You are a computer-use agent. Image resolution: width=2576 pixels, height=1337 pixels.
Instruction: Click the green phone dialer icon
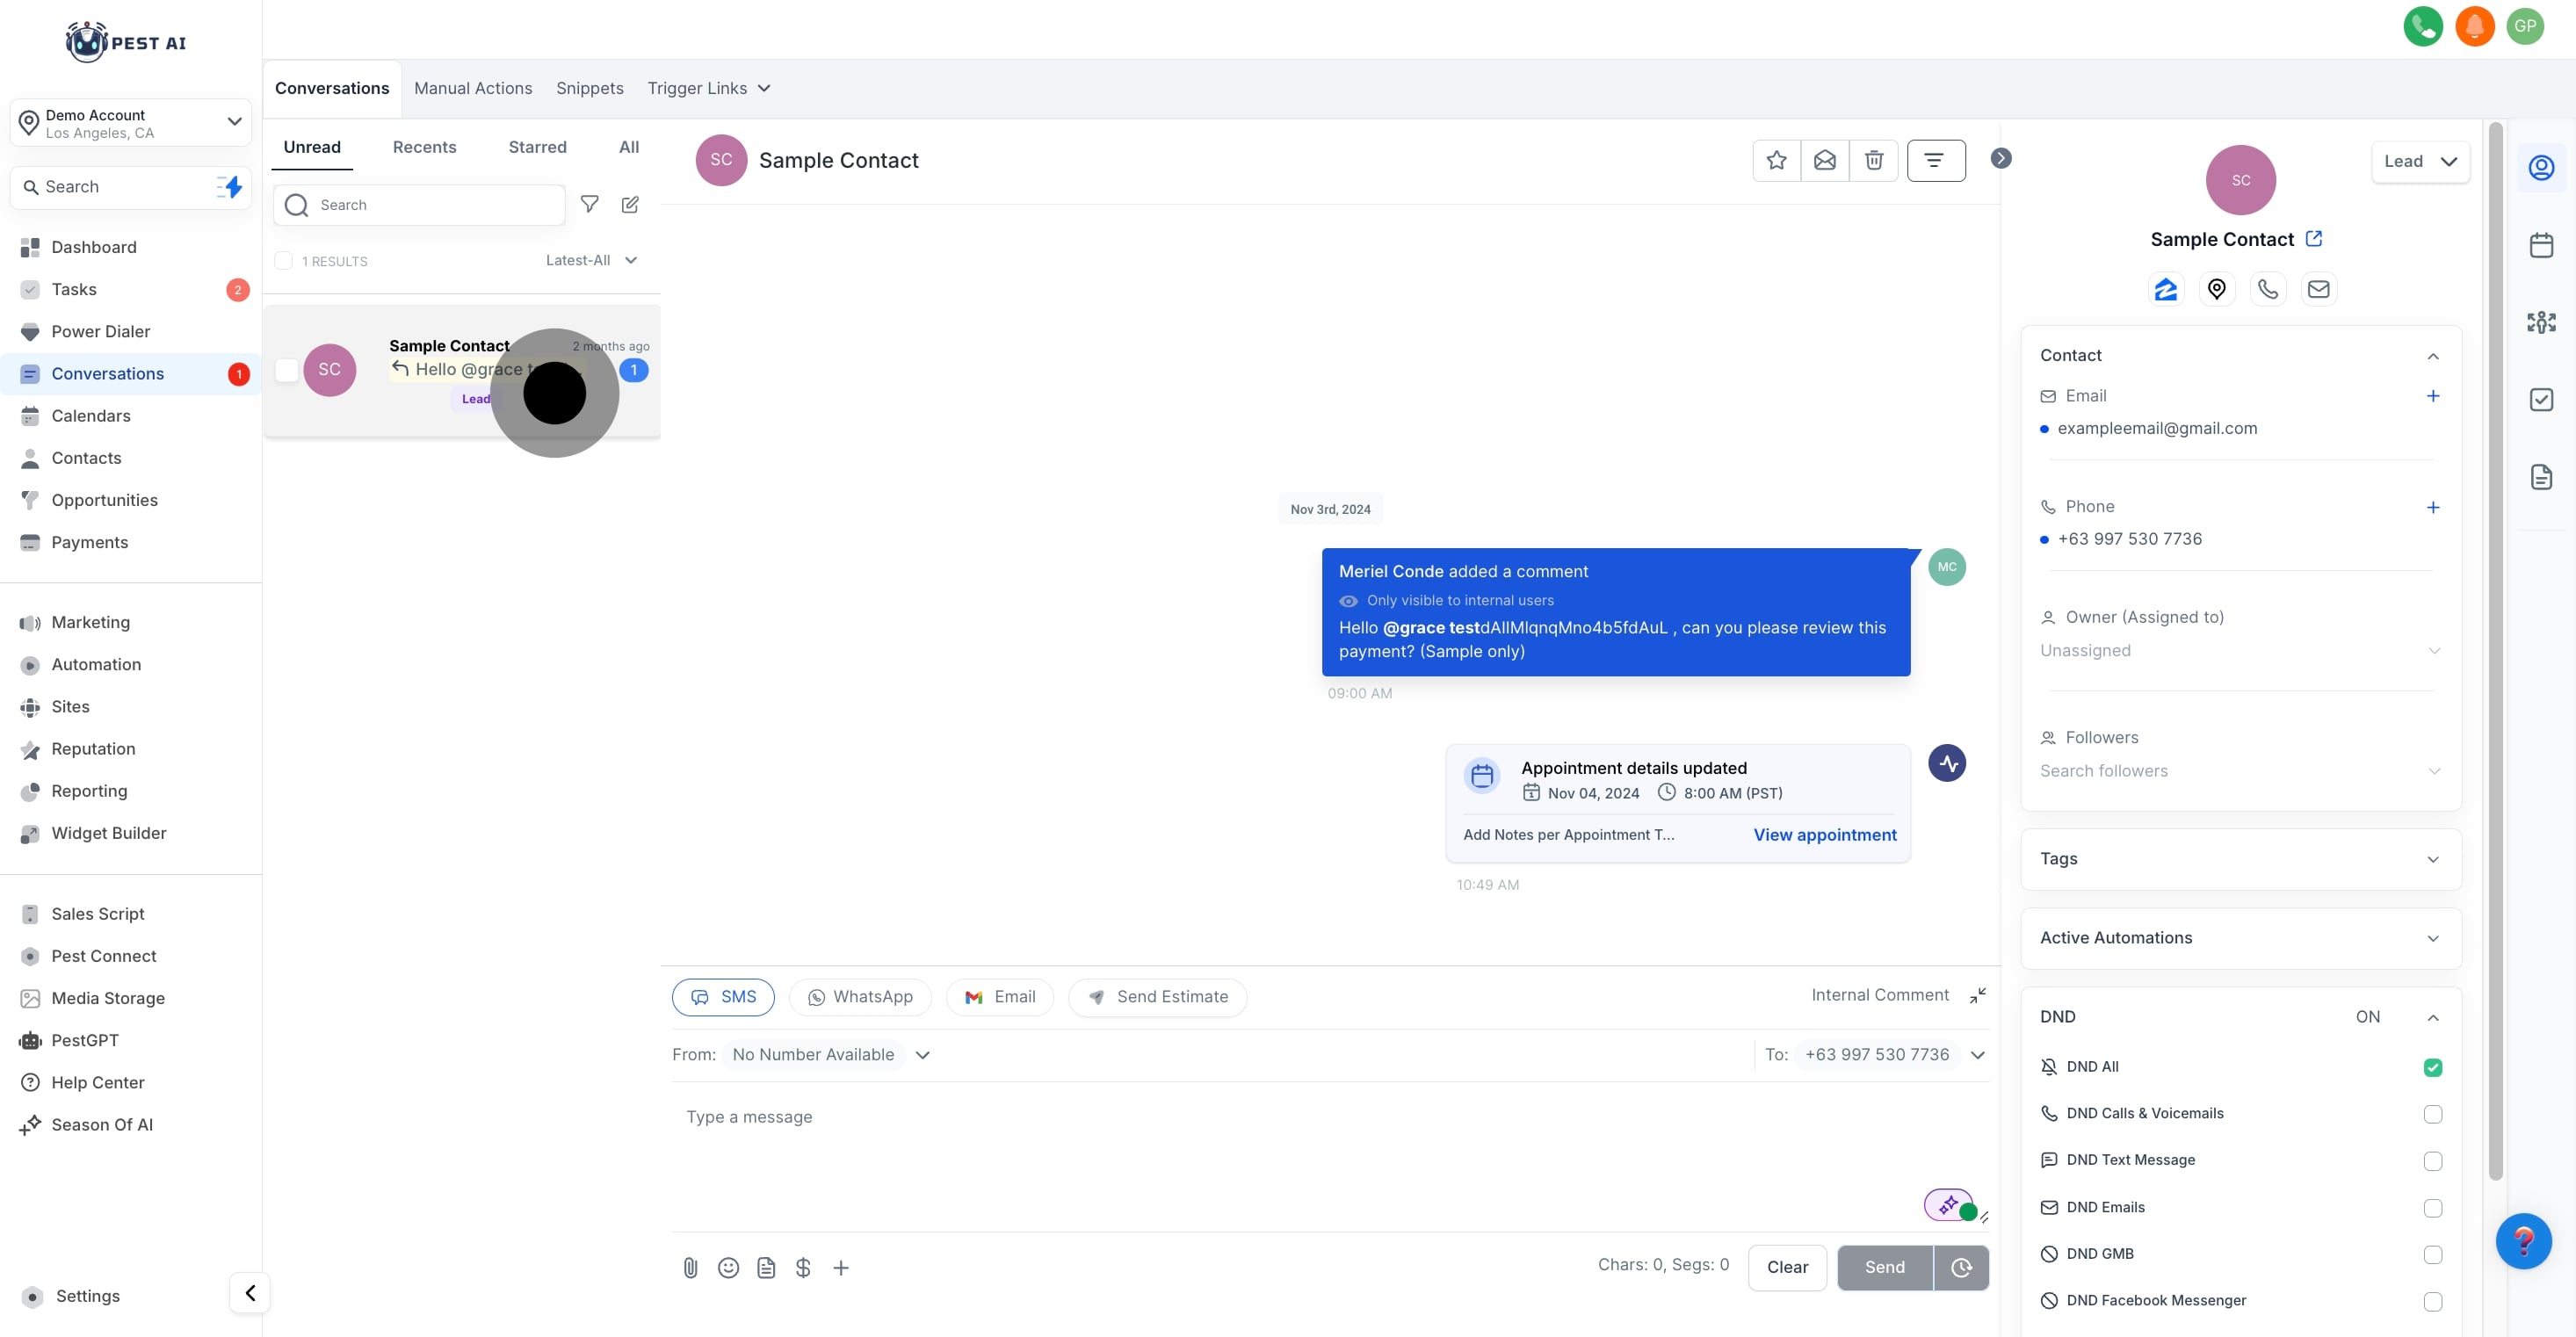(x=2422, y=26)
